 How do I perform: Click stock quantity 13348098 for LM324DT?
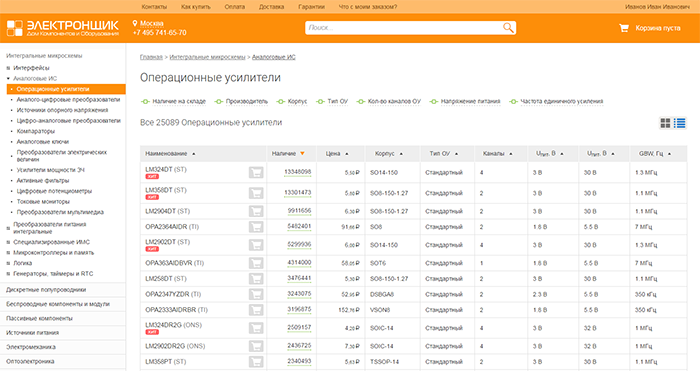click(298, 172)
